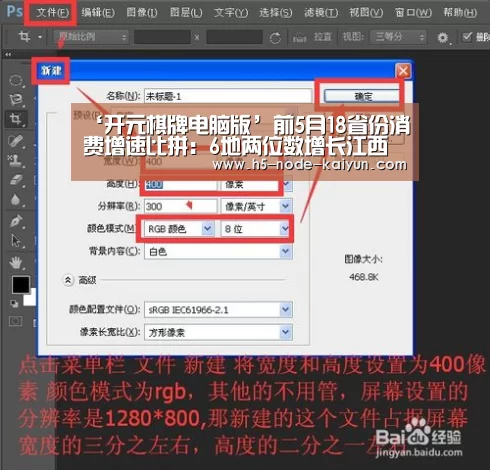Close the 新建 dialog
The width and height of the screenshot is (490, 470).
pos(403,71)
